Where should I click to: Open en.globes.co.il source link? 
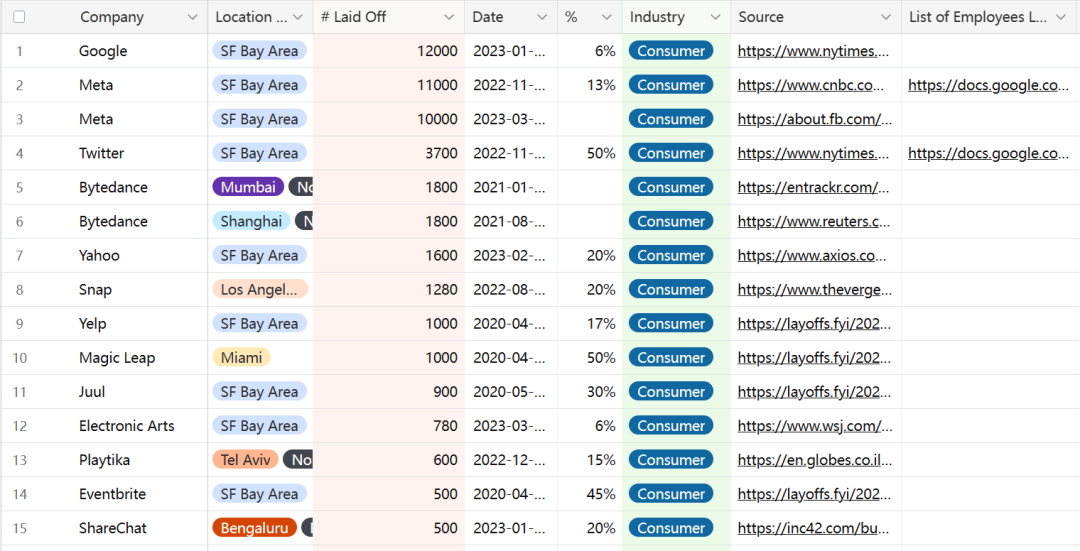[x=815, y=460]
